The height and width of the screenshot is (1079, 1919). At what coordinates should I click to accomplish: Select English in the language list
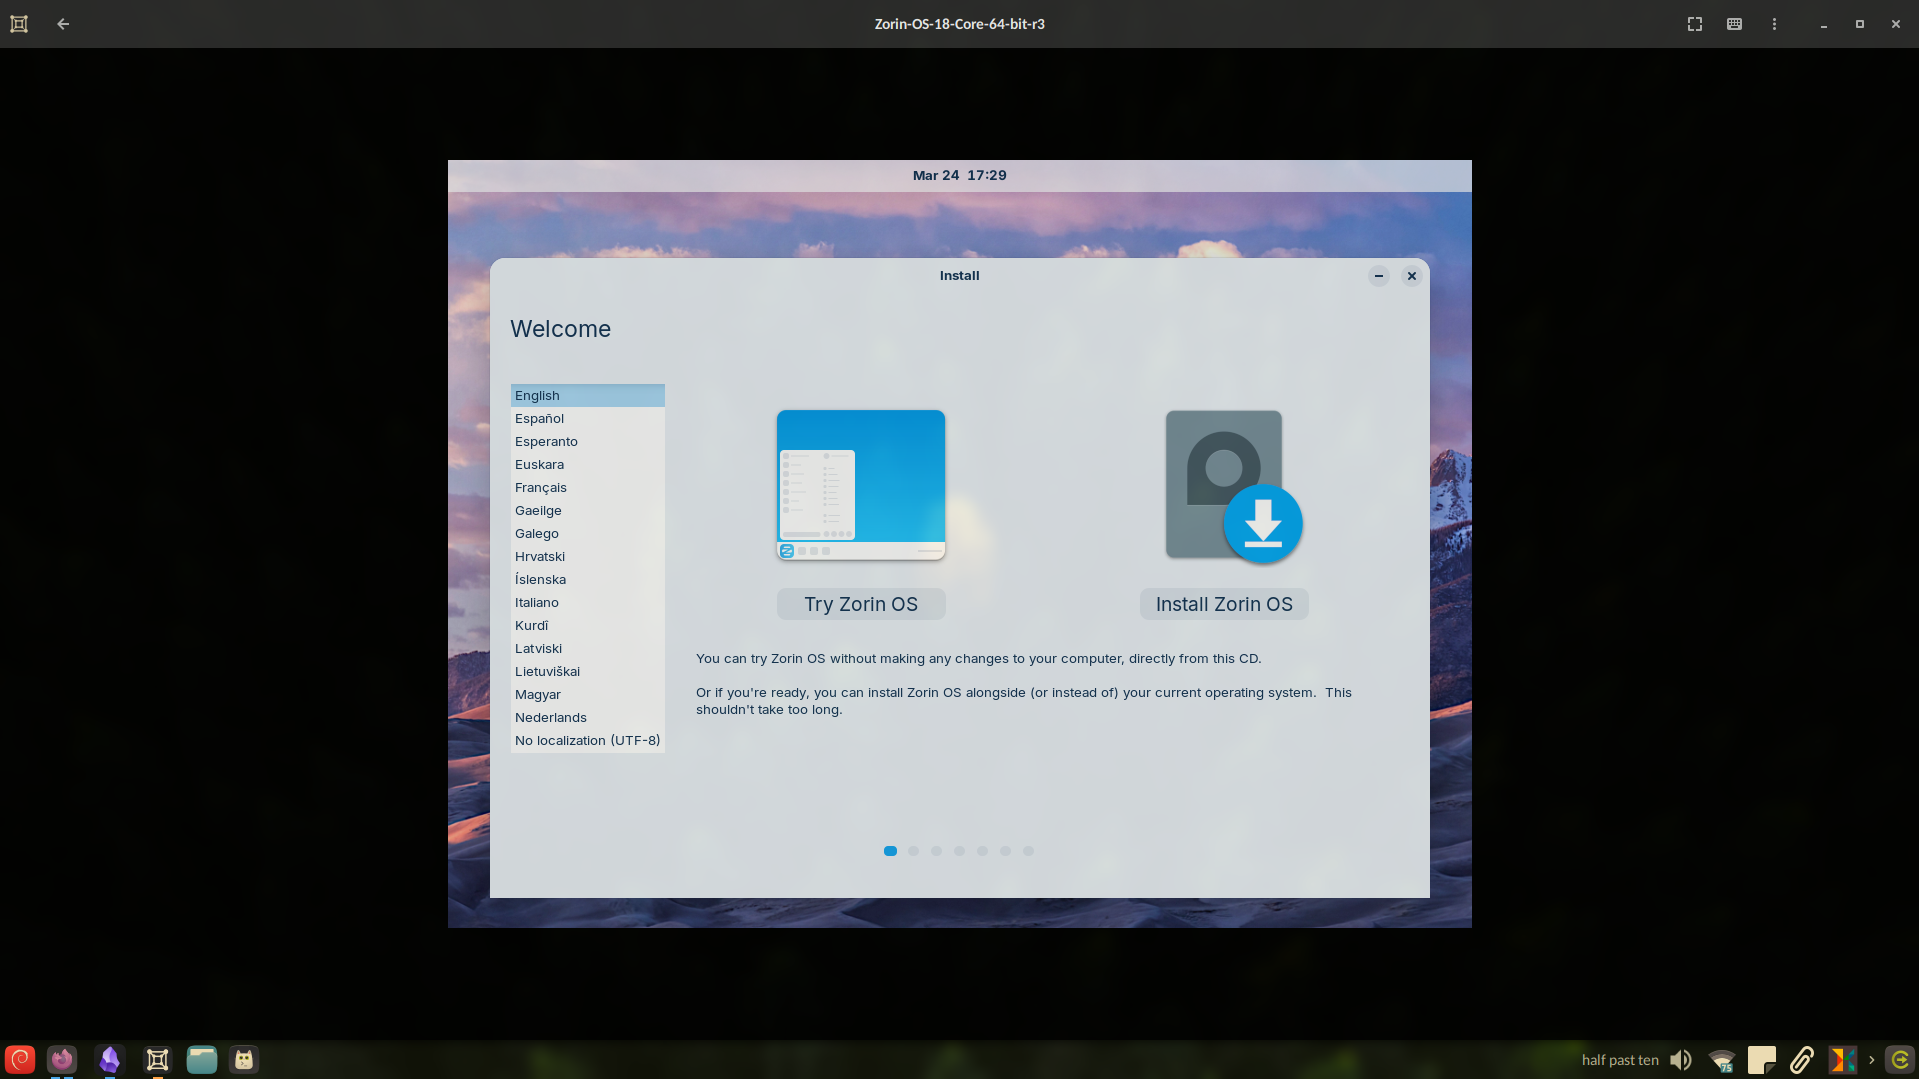pos(588,396)
